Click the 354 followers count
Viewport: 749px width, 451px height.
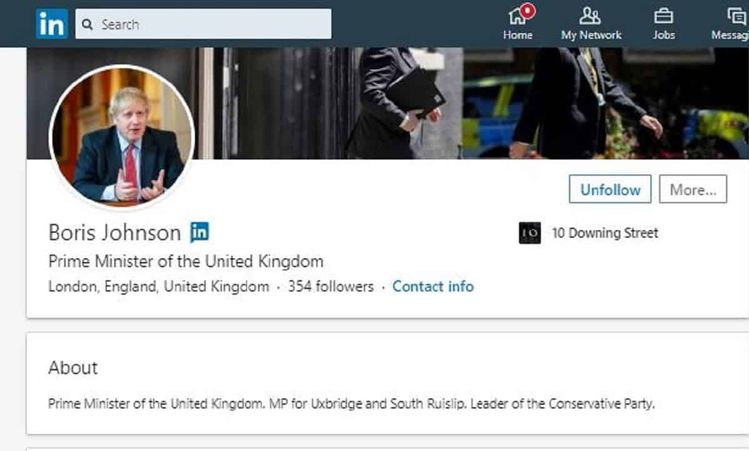tap(331, 286)
